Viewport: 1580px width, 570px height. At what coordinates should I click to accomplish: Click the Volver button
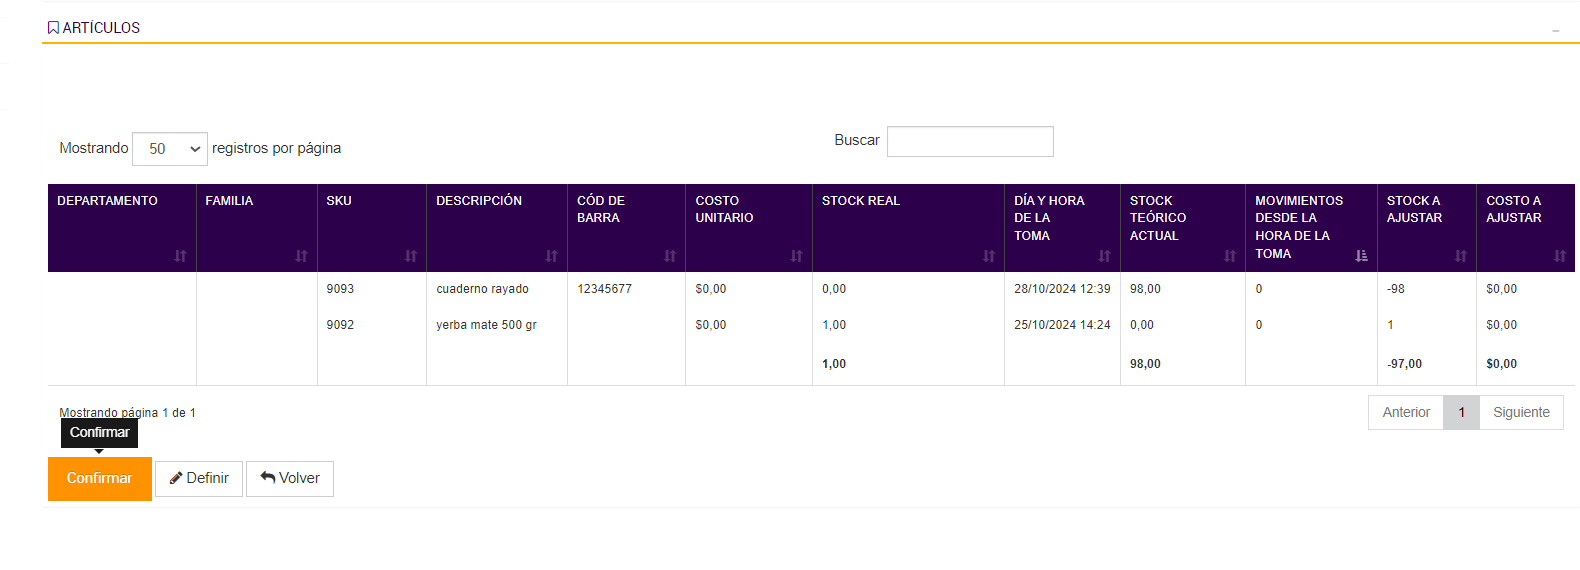click(290, 478)
